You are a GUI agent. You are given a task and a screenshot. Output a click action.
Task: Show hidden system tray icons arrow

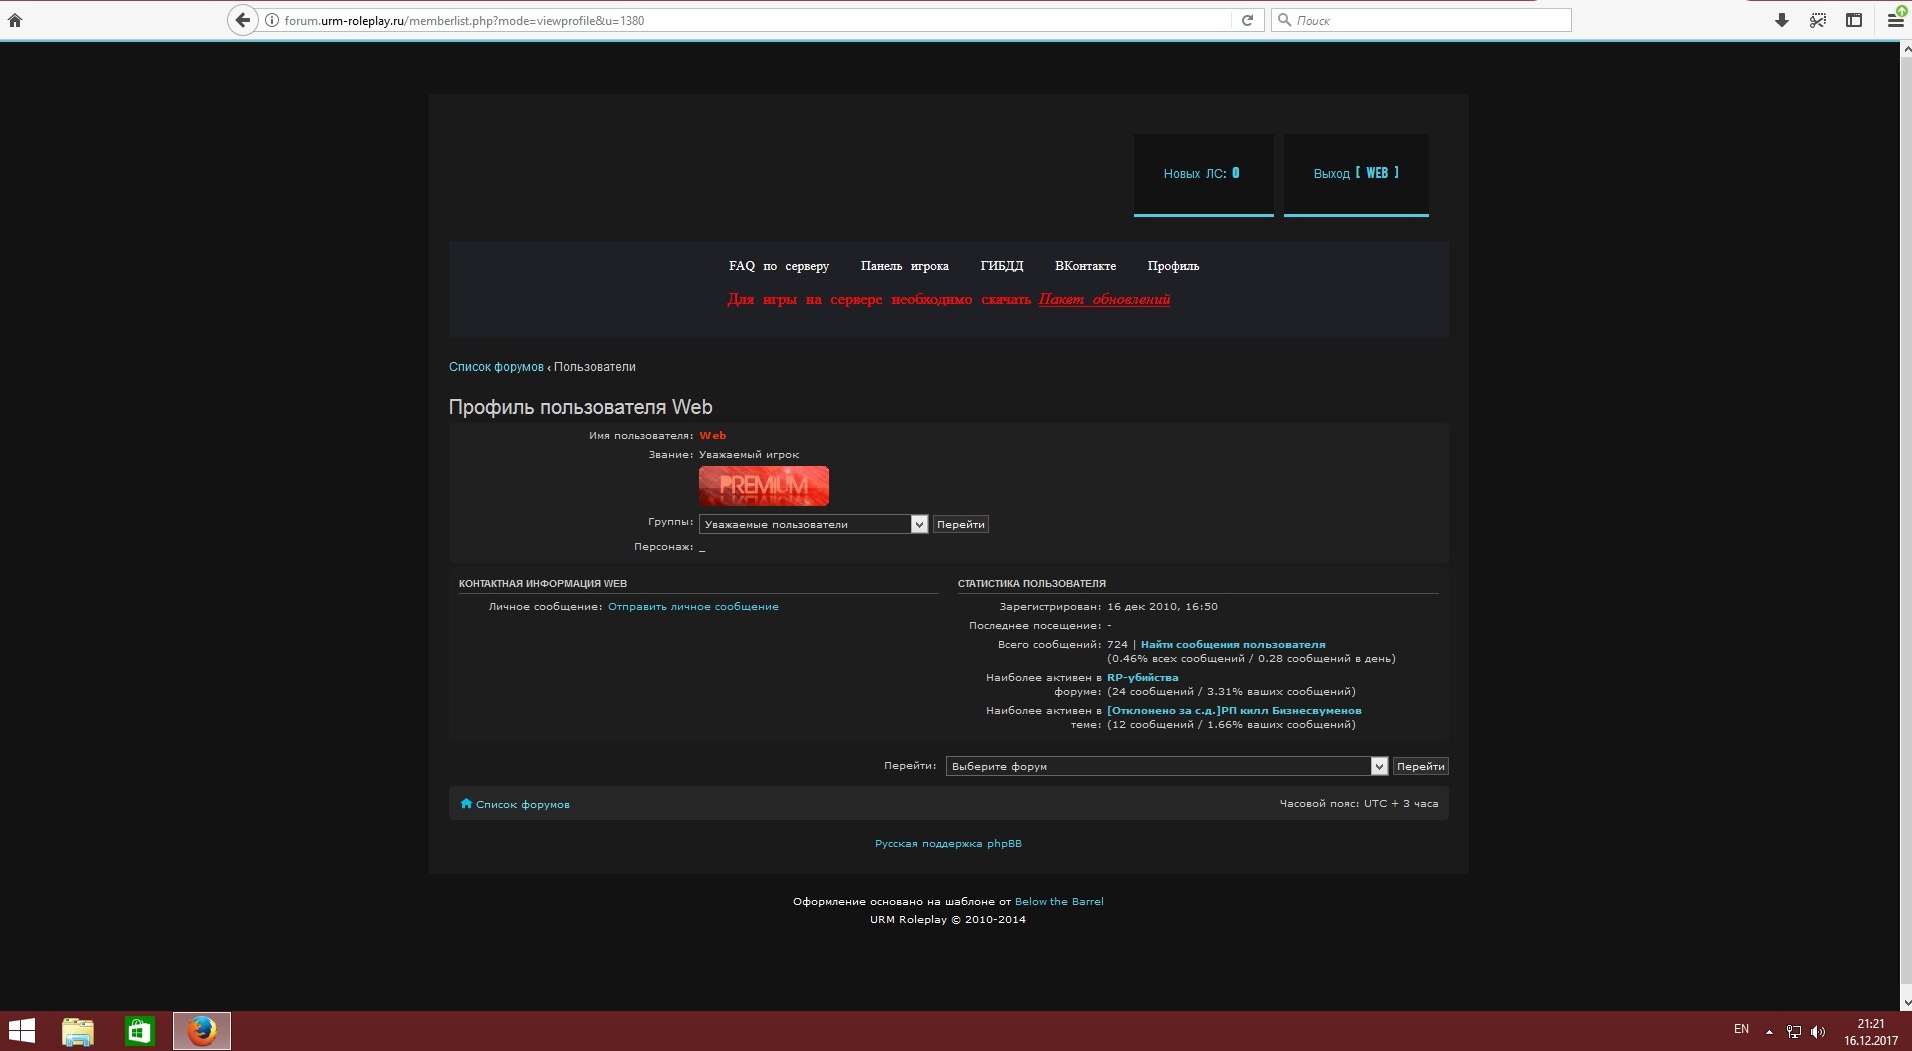click(1769, 1031)
